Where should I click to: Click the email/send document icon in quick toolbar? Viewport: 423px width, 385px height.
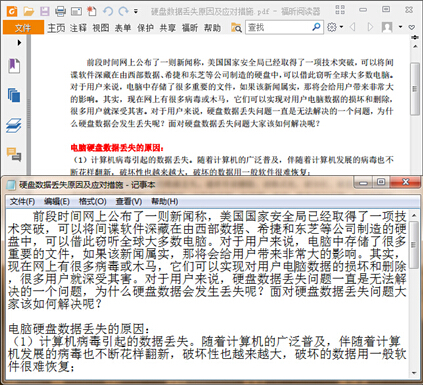click(76, 11)
